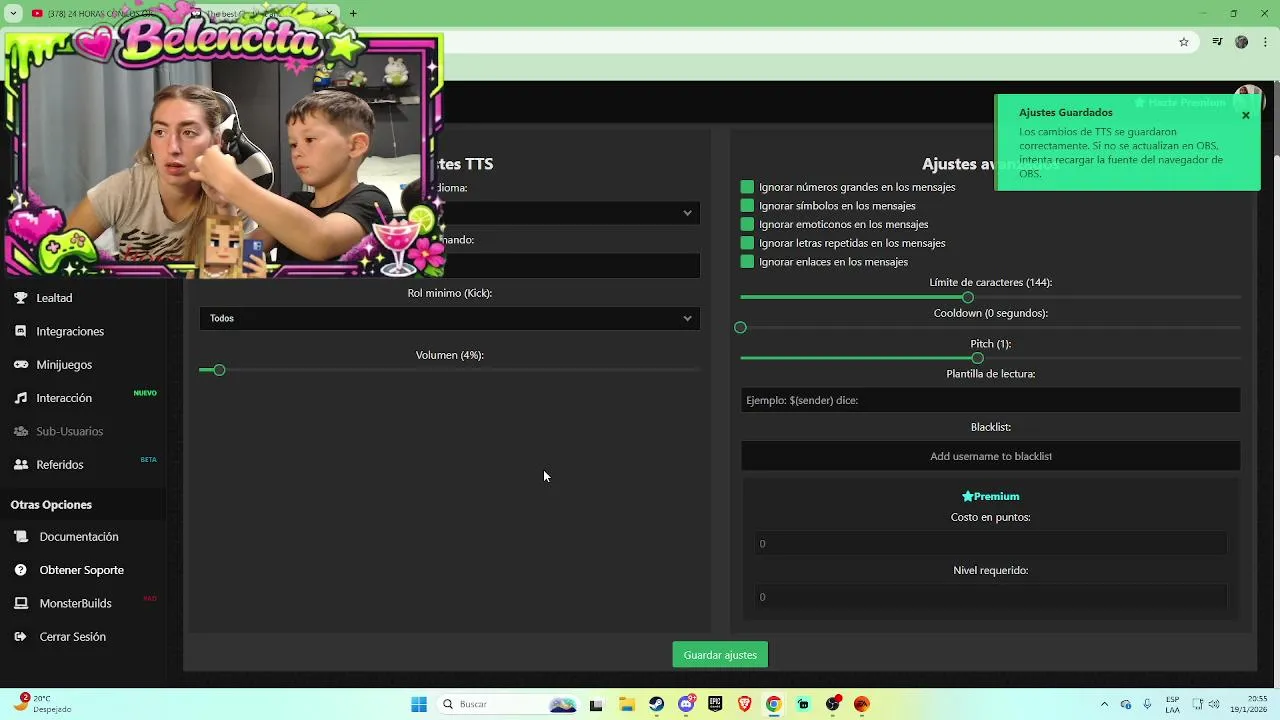Image resolution: width=1280 pixels, height=720 pixels.
Task: Open Obtener Soporte
Action: pos(82,570)
